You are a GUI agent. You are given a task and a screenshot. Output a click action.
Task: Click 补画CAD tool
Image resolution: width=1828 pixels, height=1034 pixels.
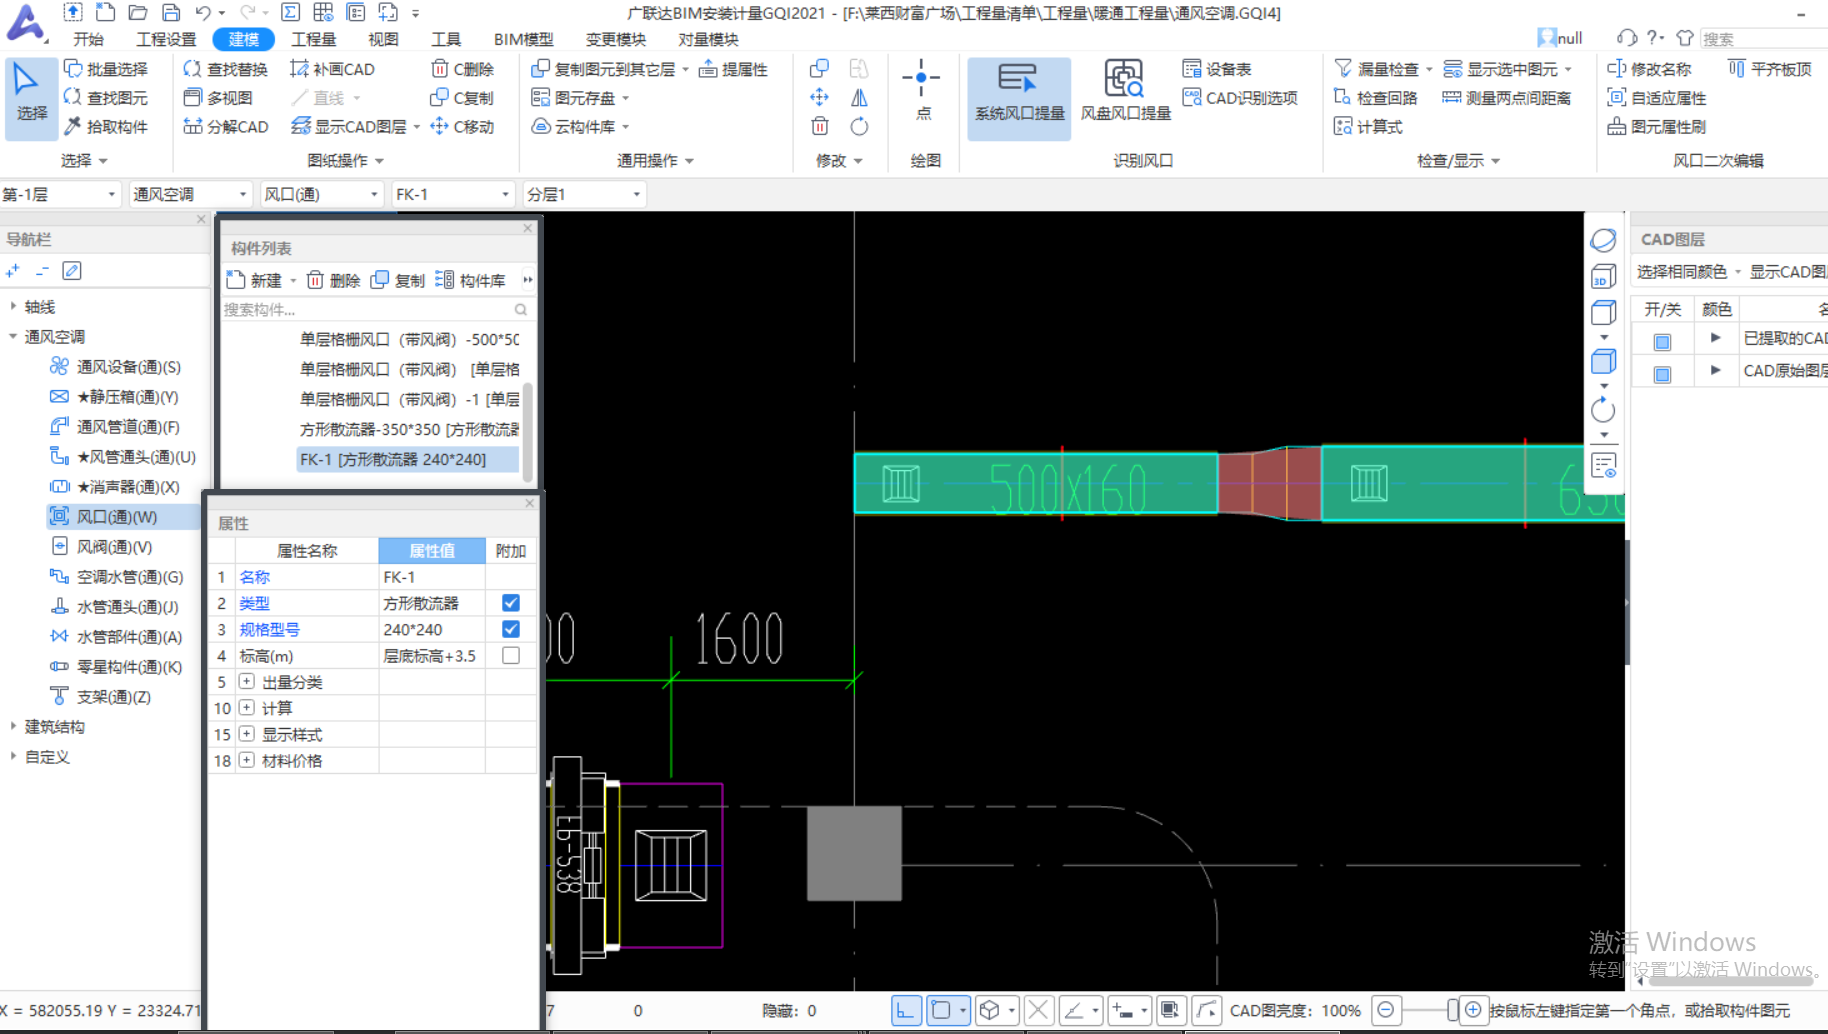[x=332, y=69]
